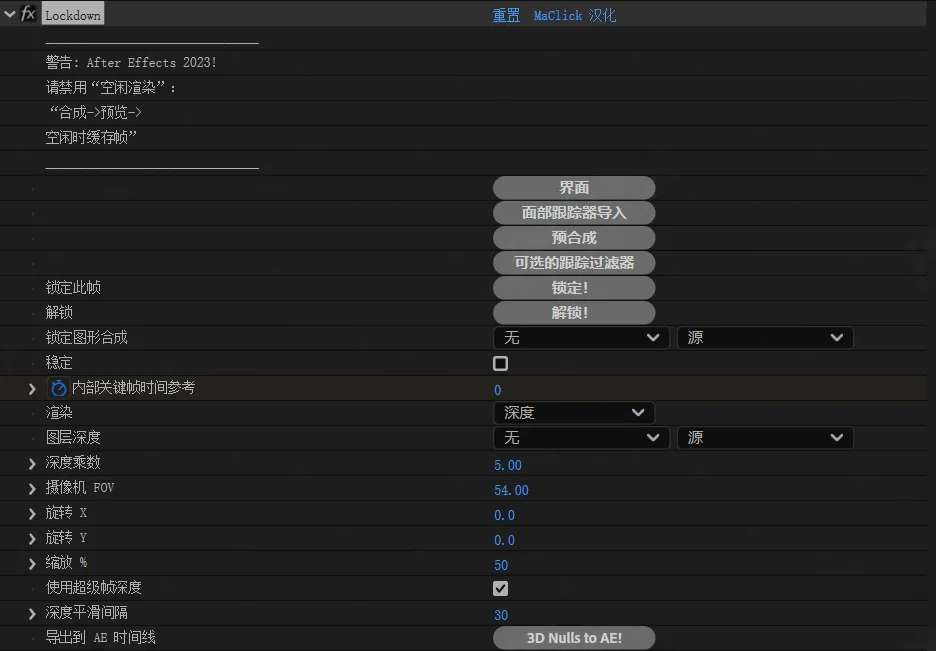Open the 锁定图形合成 layer dropdown showing 无
The width and height of the screenshot is (936, 651).
coord(581,338)
